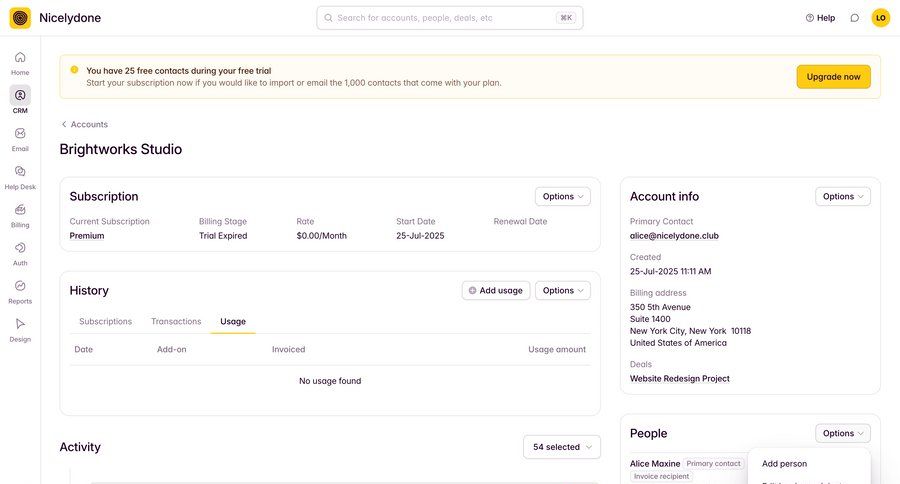Click the Invoiced column header
This screenshot has width=900, height=484.
click(x=289, y=349)
